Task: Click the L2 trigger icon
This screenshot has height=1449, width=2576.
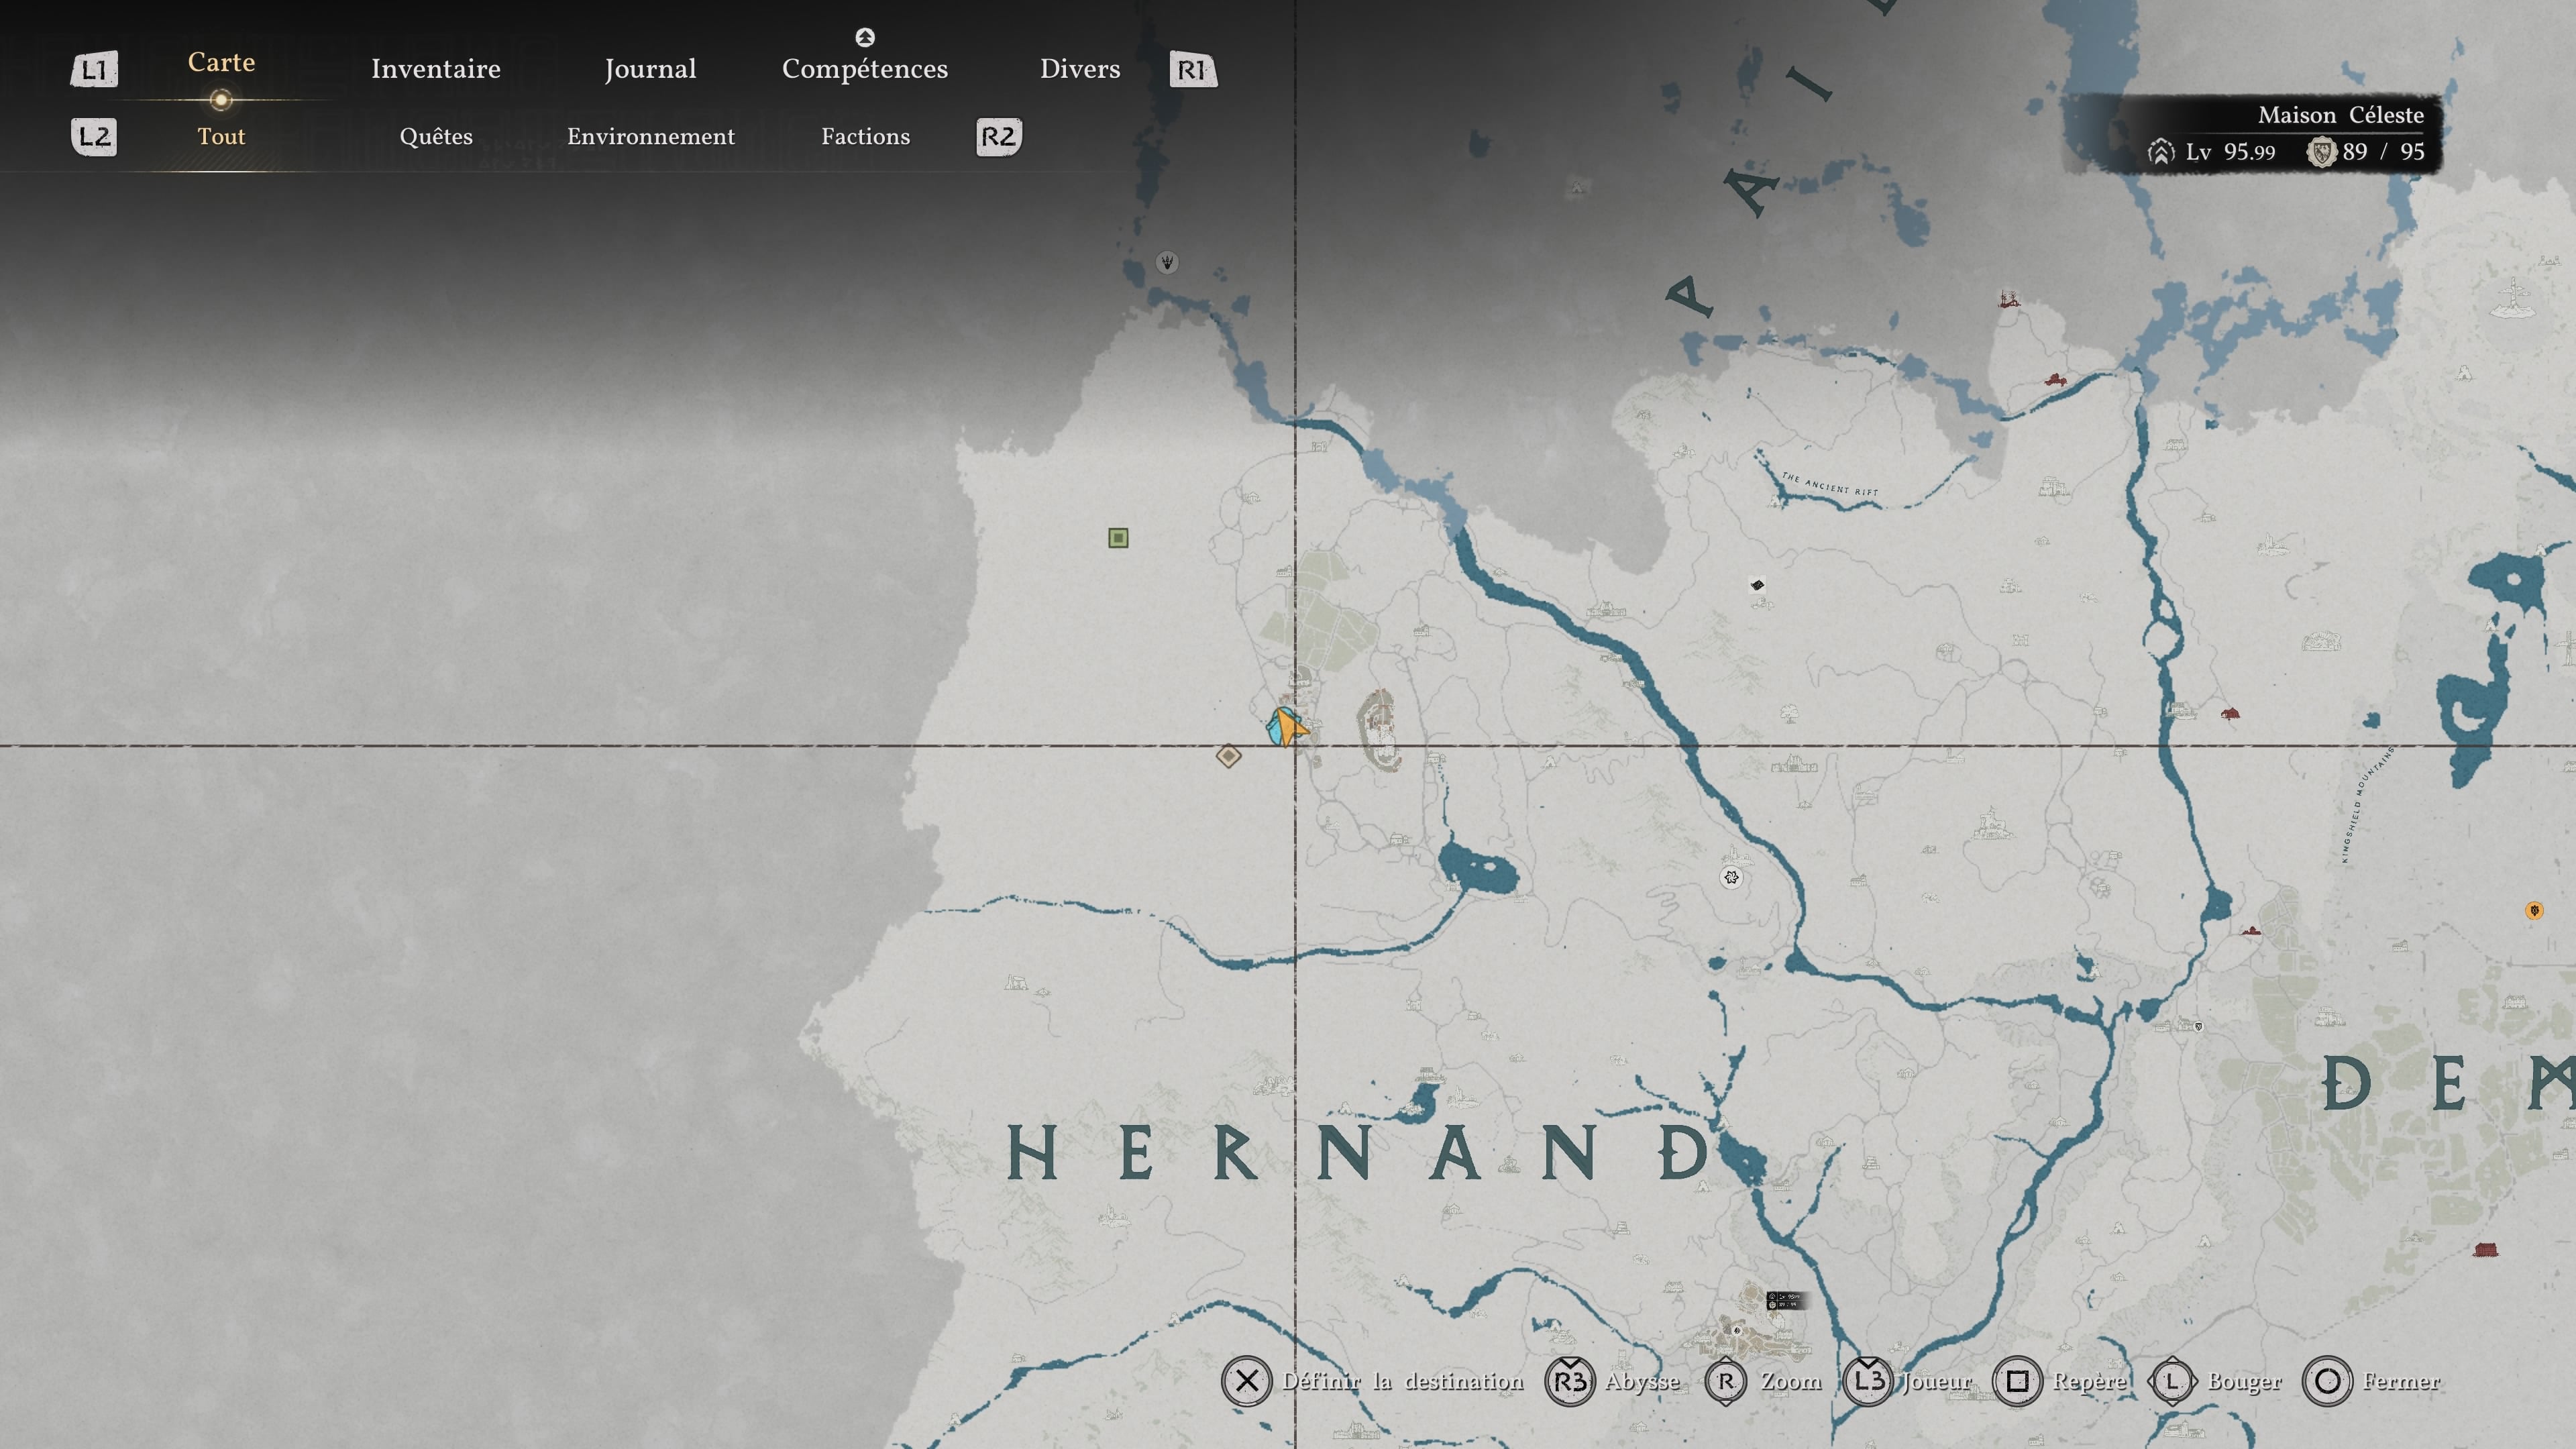Action: tap(94, 137)
